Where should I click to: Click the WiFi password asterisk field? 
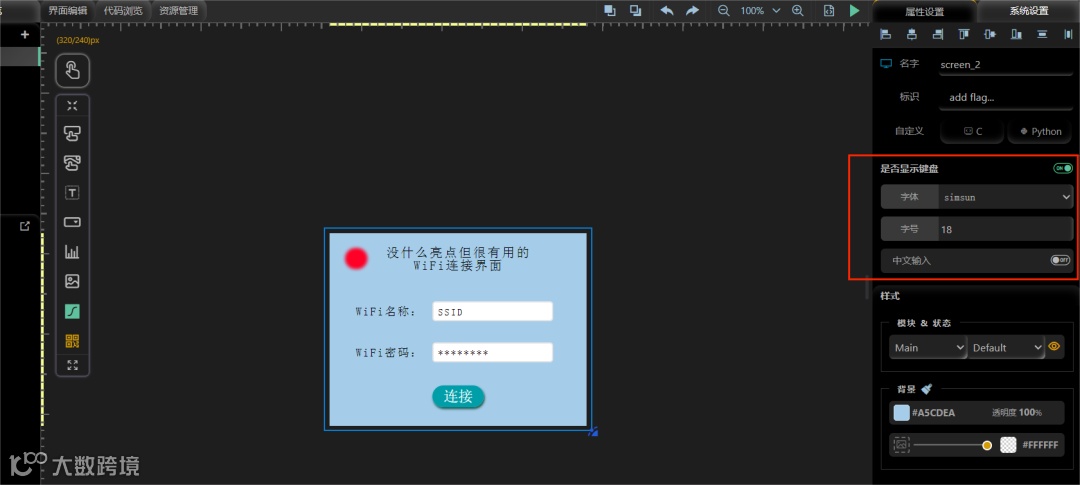point(492,353)
